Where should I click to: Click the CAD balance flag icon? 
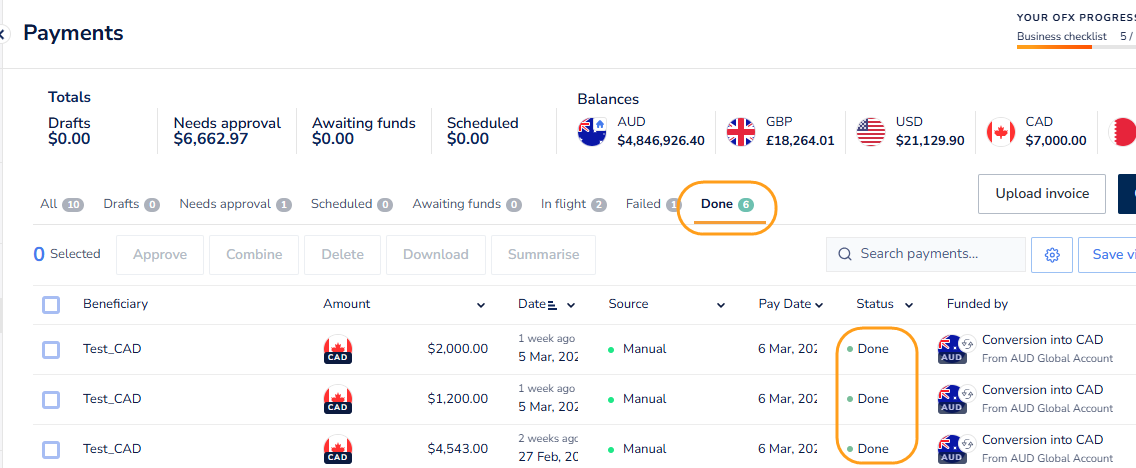(1001, 132)
